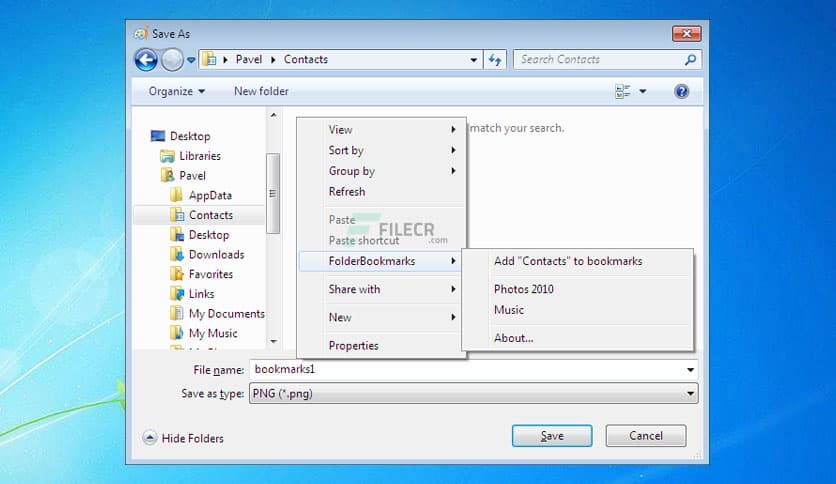Image resolution: width=836 pixels, height=484 pixels.
Task: Open the Music bookmark
Action: [578, 310]
